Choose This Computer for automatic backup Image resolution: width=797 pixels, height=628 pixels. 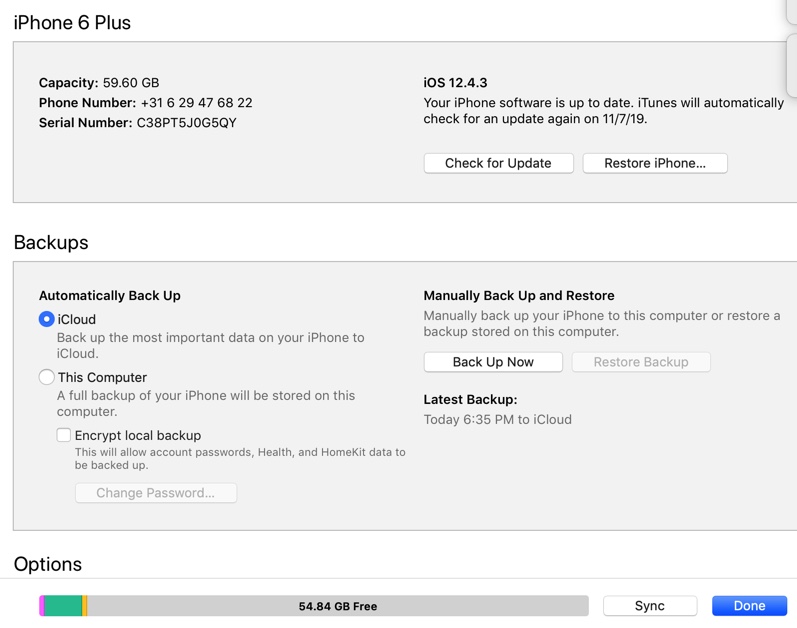coord(46,378)
